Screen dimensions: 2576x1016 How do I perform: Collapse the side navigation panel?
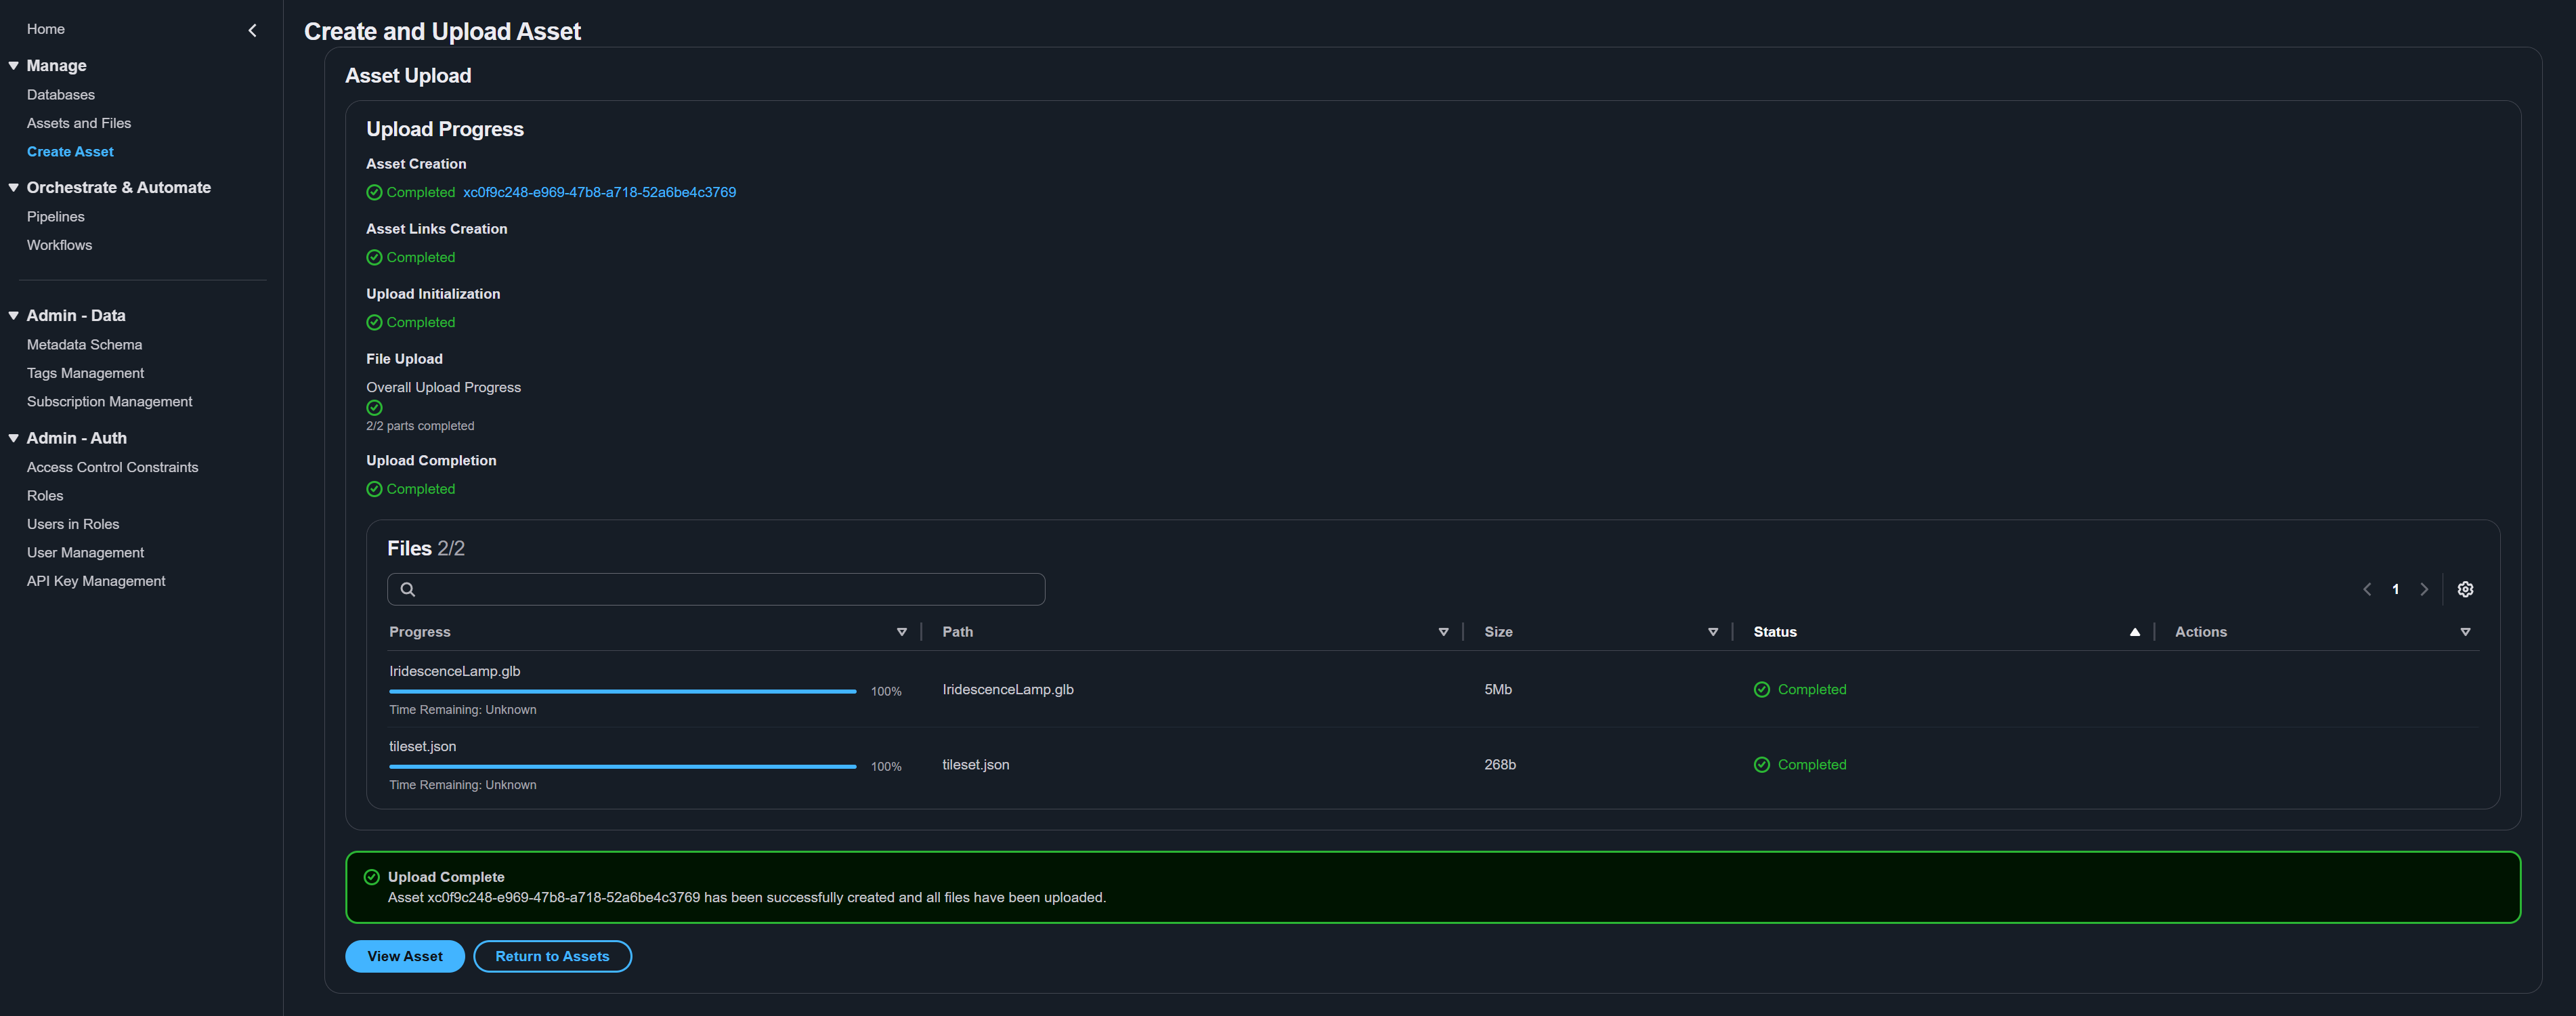tap(252, 30)
